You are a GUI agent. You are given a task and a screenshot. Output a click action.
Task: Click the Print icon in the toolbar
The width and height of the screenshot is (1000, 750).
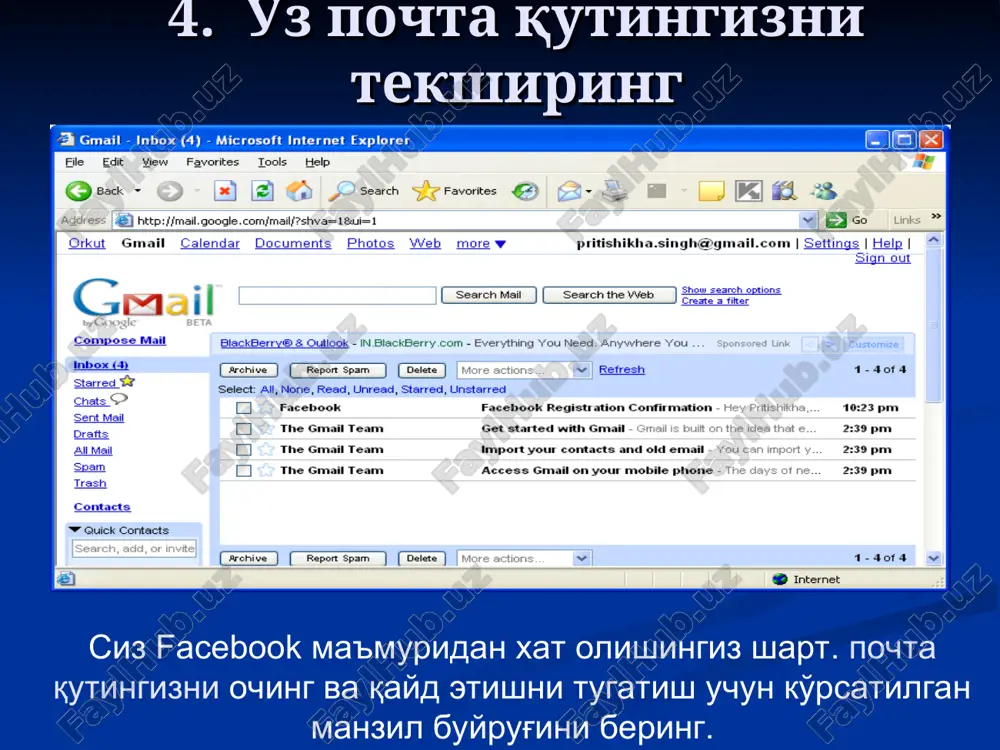(x=615, y=191)
